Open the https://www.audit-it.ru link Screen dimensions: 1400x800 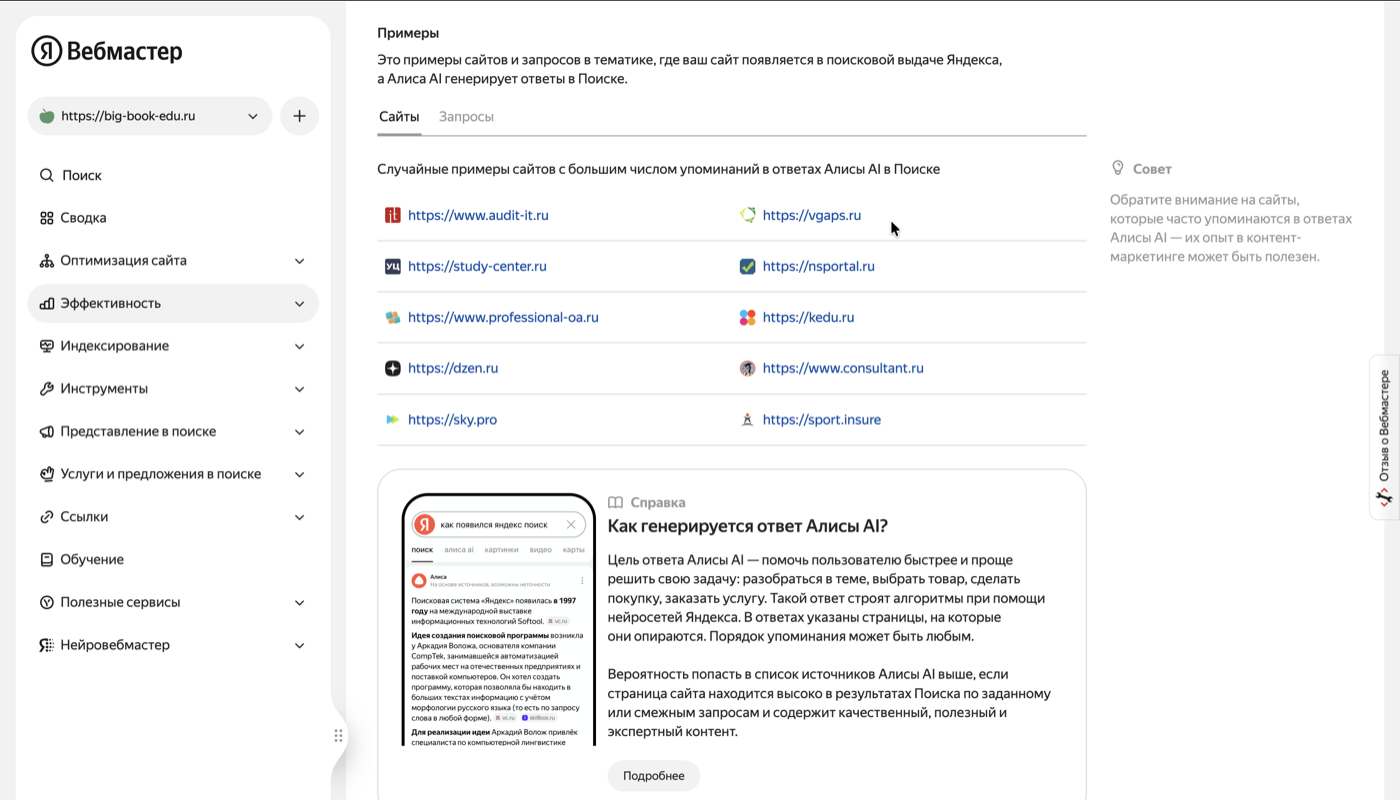(x=478, y=215)
